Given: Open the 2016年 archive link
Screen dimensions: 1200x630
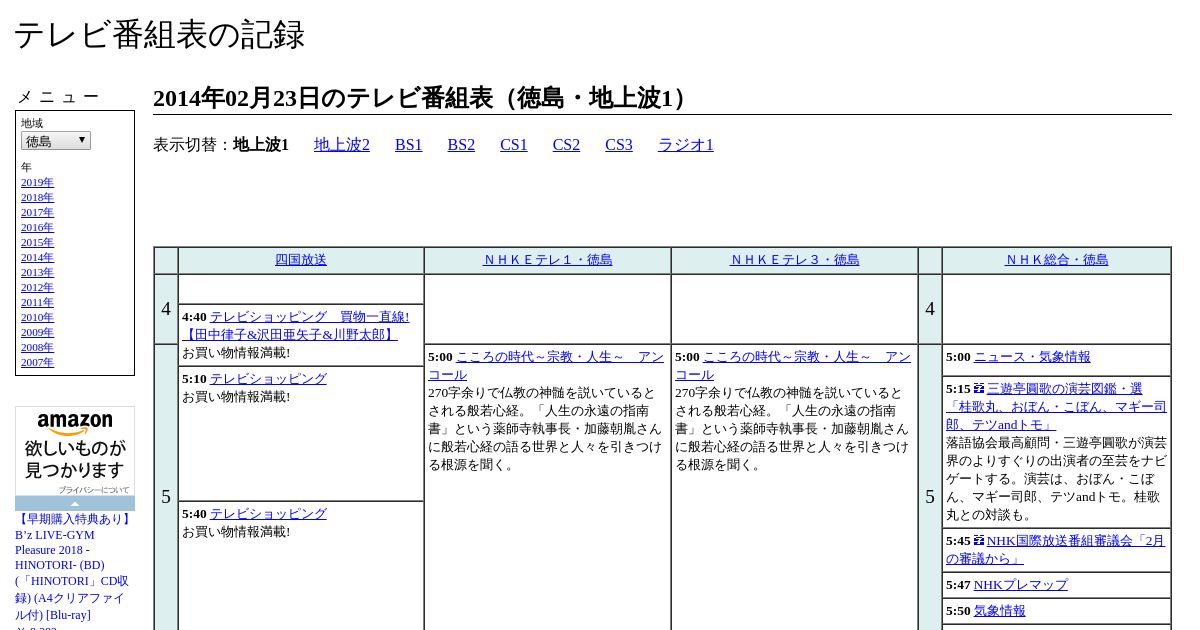Looking at the screenshot, I should pyautogui.click(x=37, y=227).
